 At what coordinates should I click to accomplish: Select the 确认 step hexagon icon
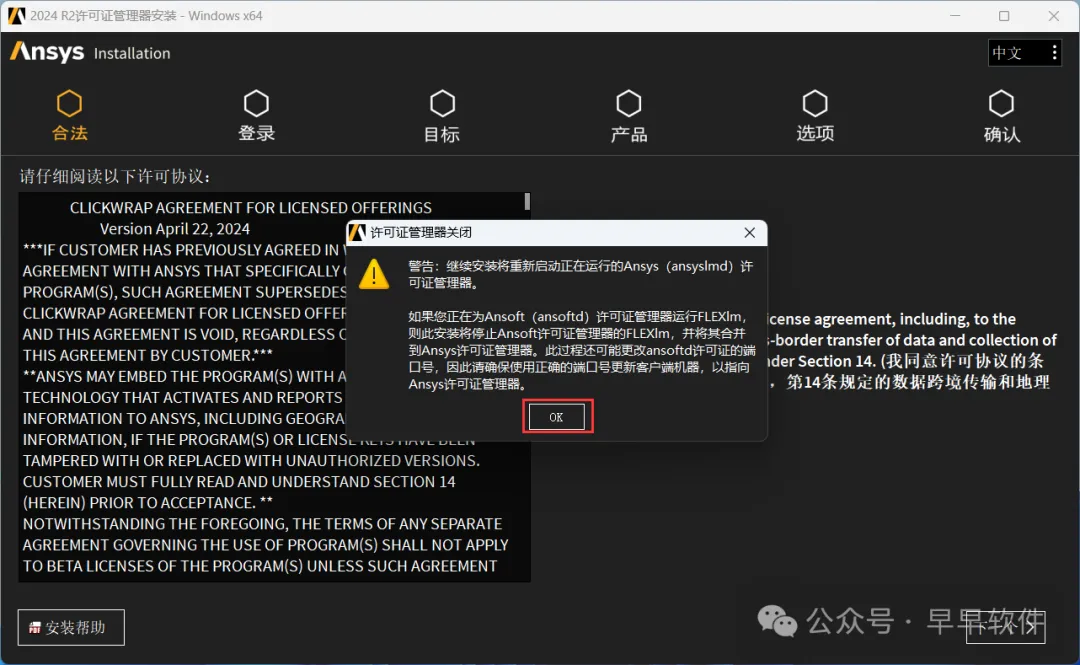1001,104
